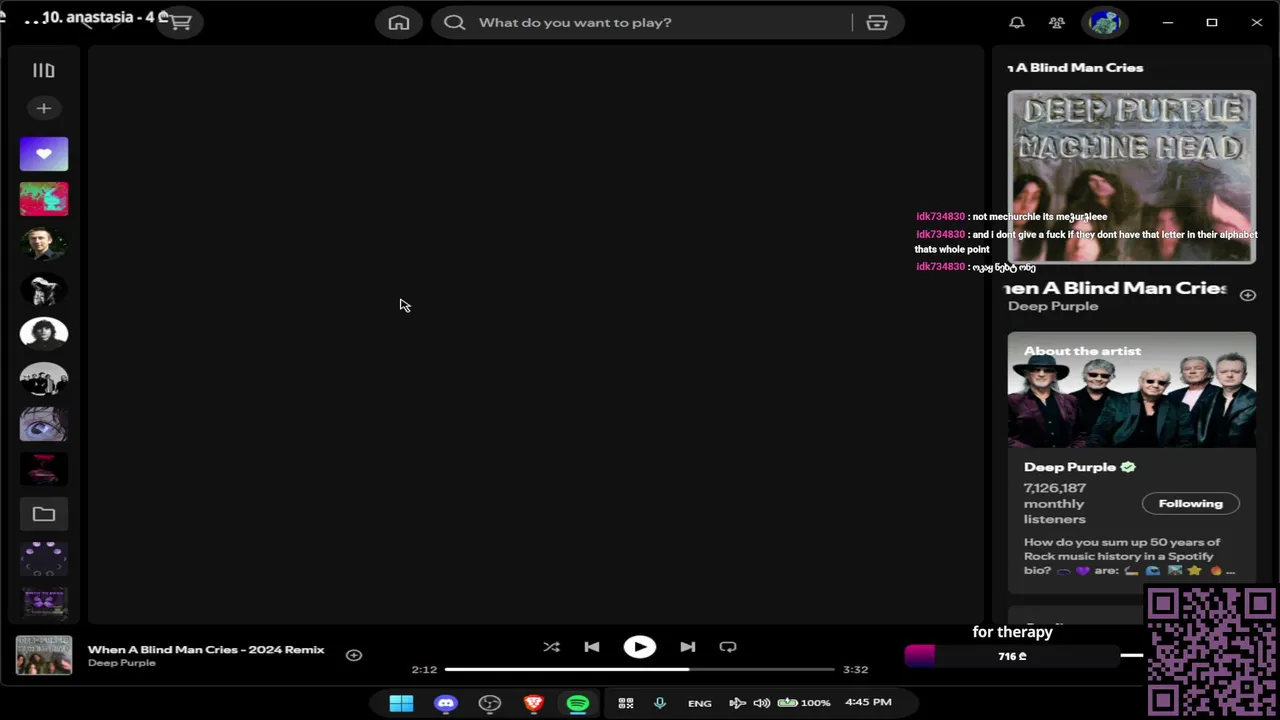
Task: Add song to library from Now Playing panel
Action: click(1248, 295)
